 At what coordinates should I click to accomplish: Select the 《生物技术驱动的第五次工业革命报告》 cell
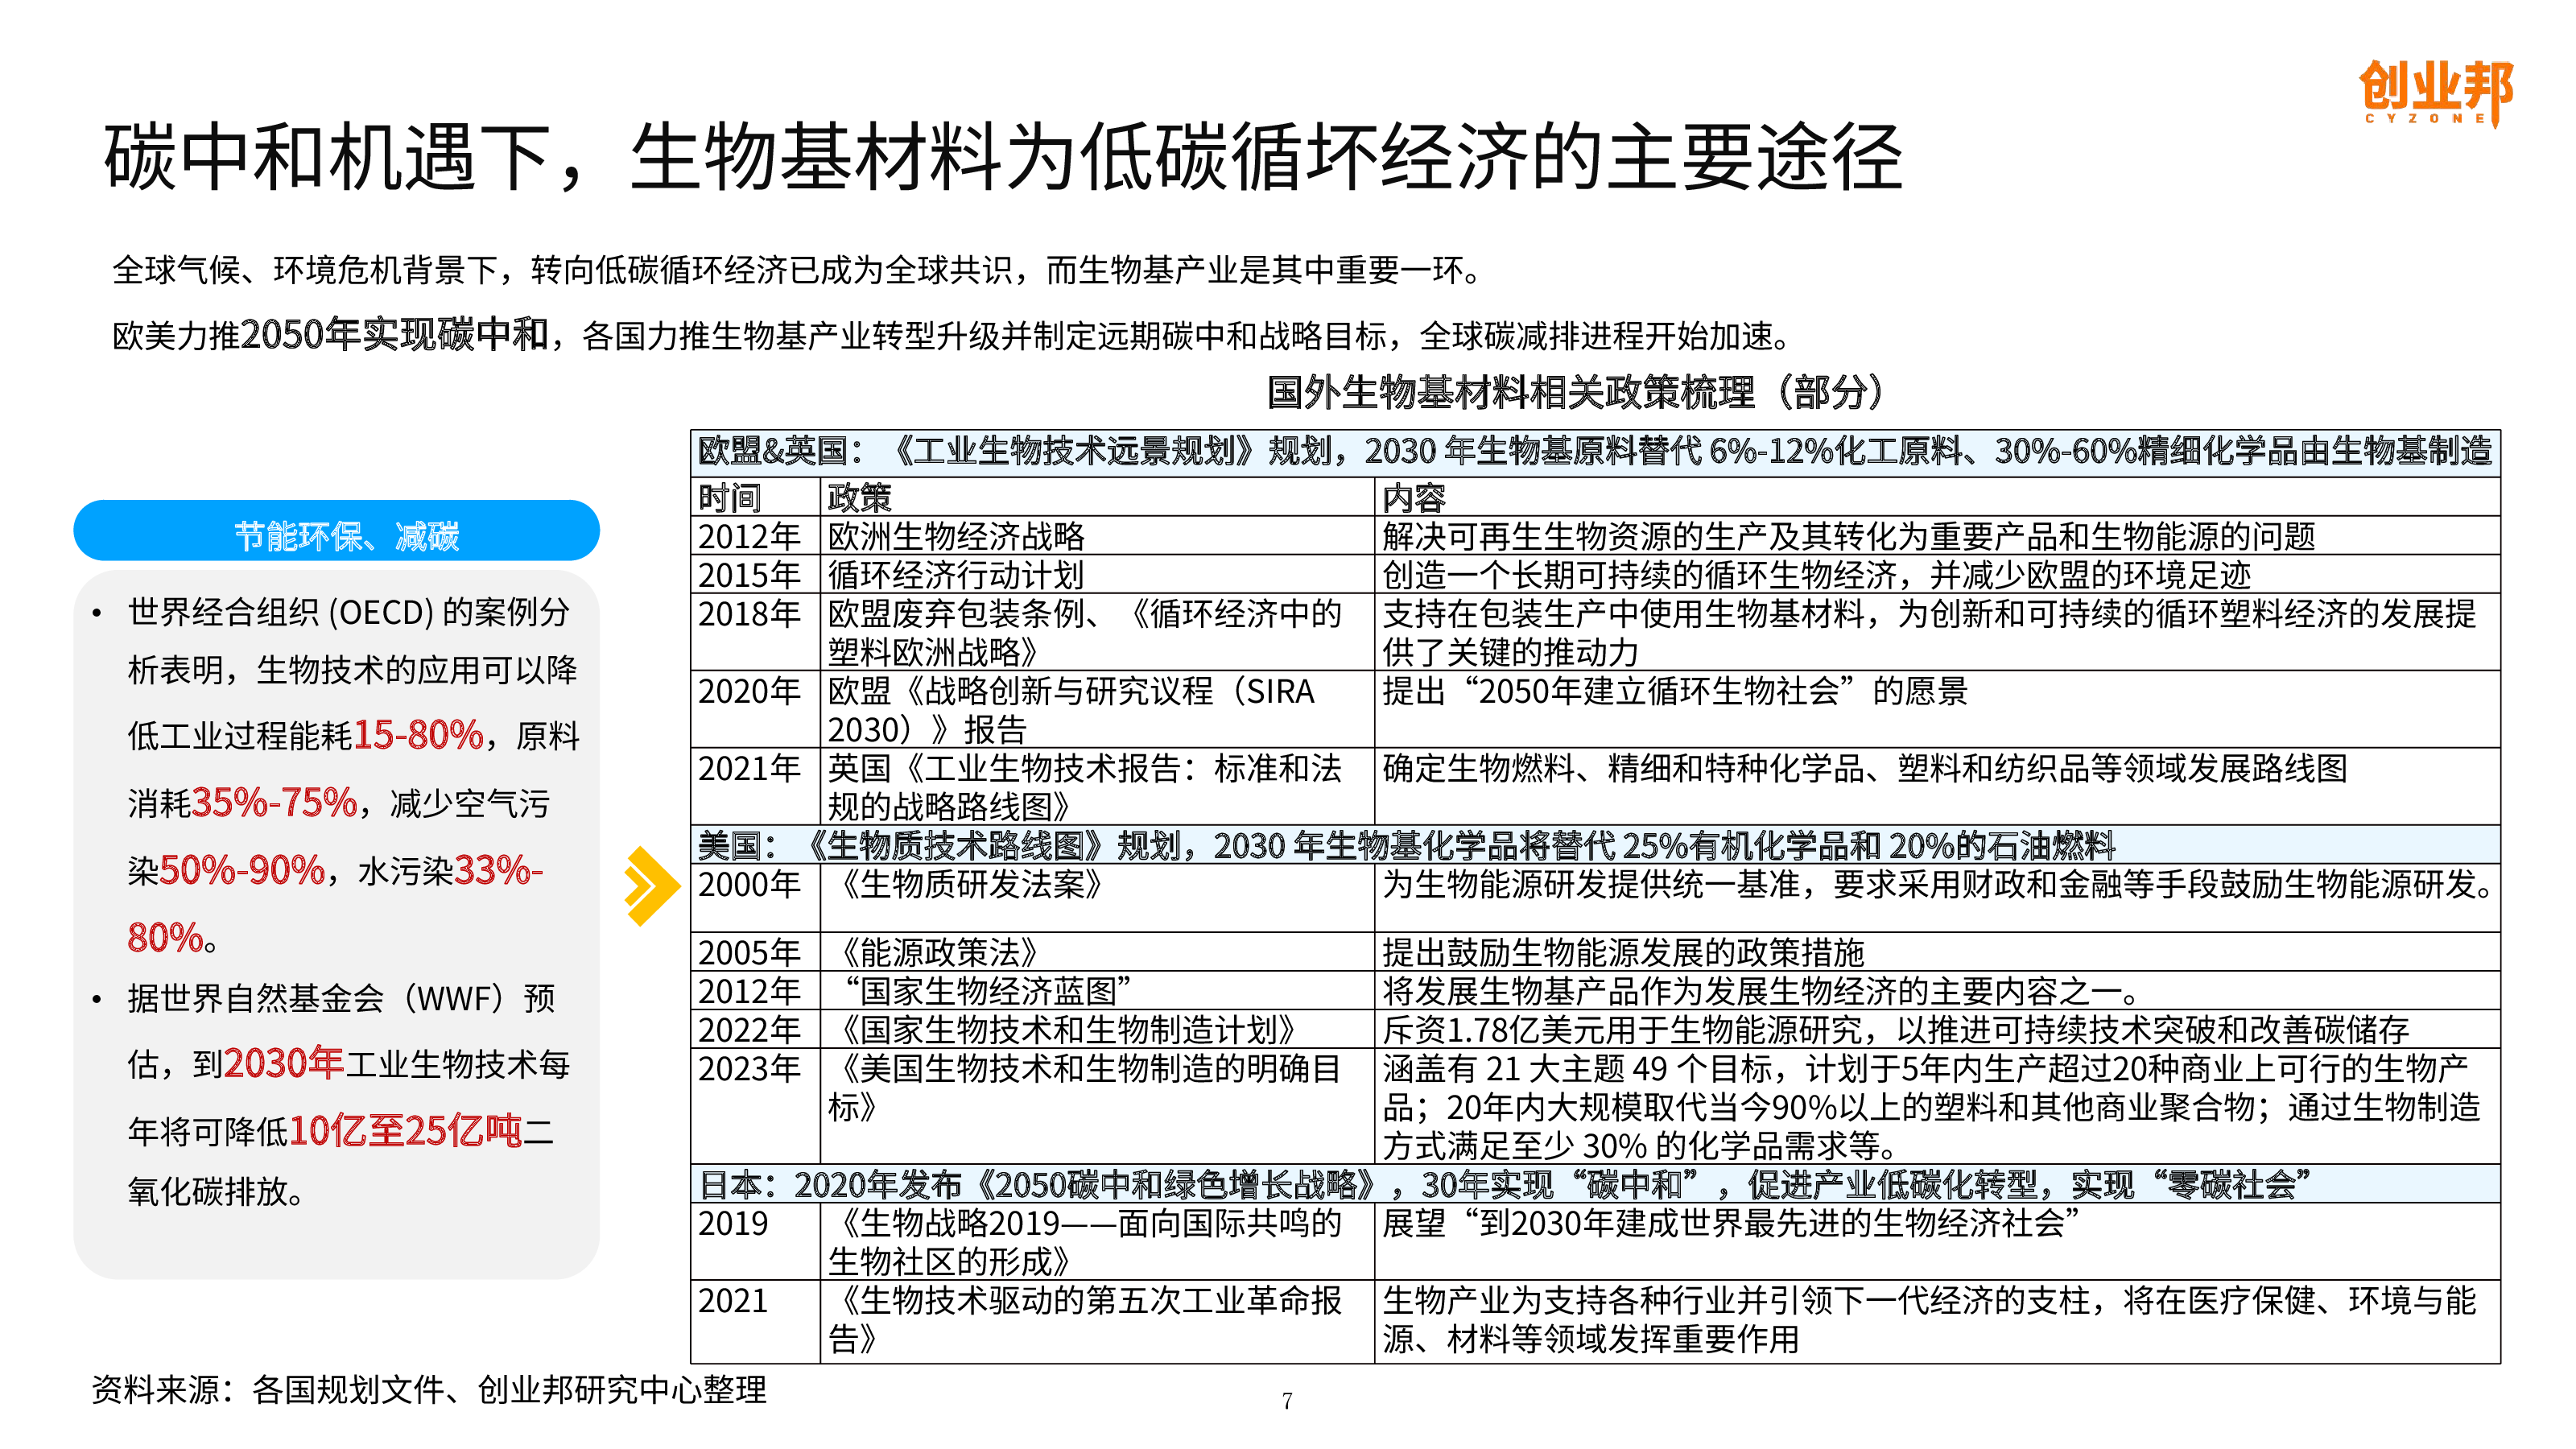point(1097,1321)
